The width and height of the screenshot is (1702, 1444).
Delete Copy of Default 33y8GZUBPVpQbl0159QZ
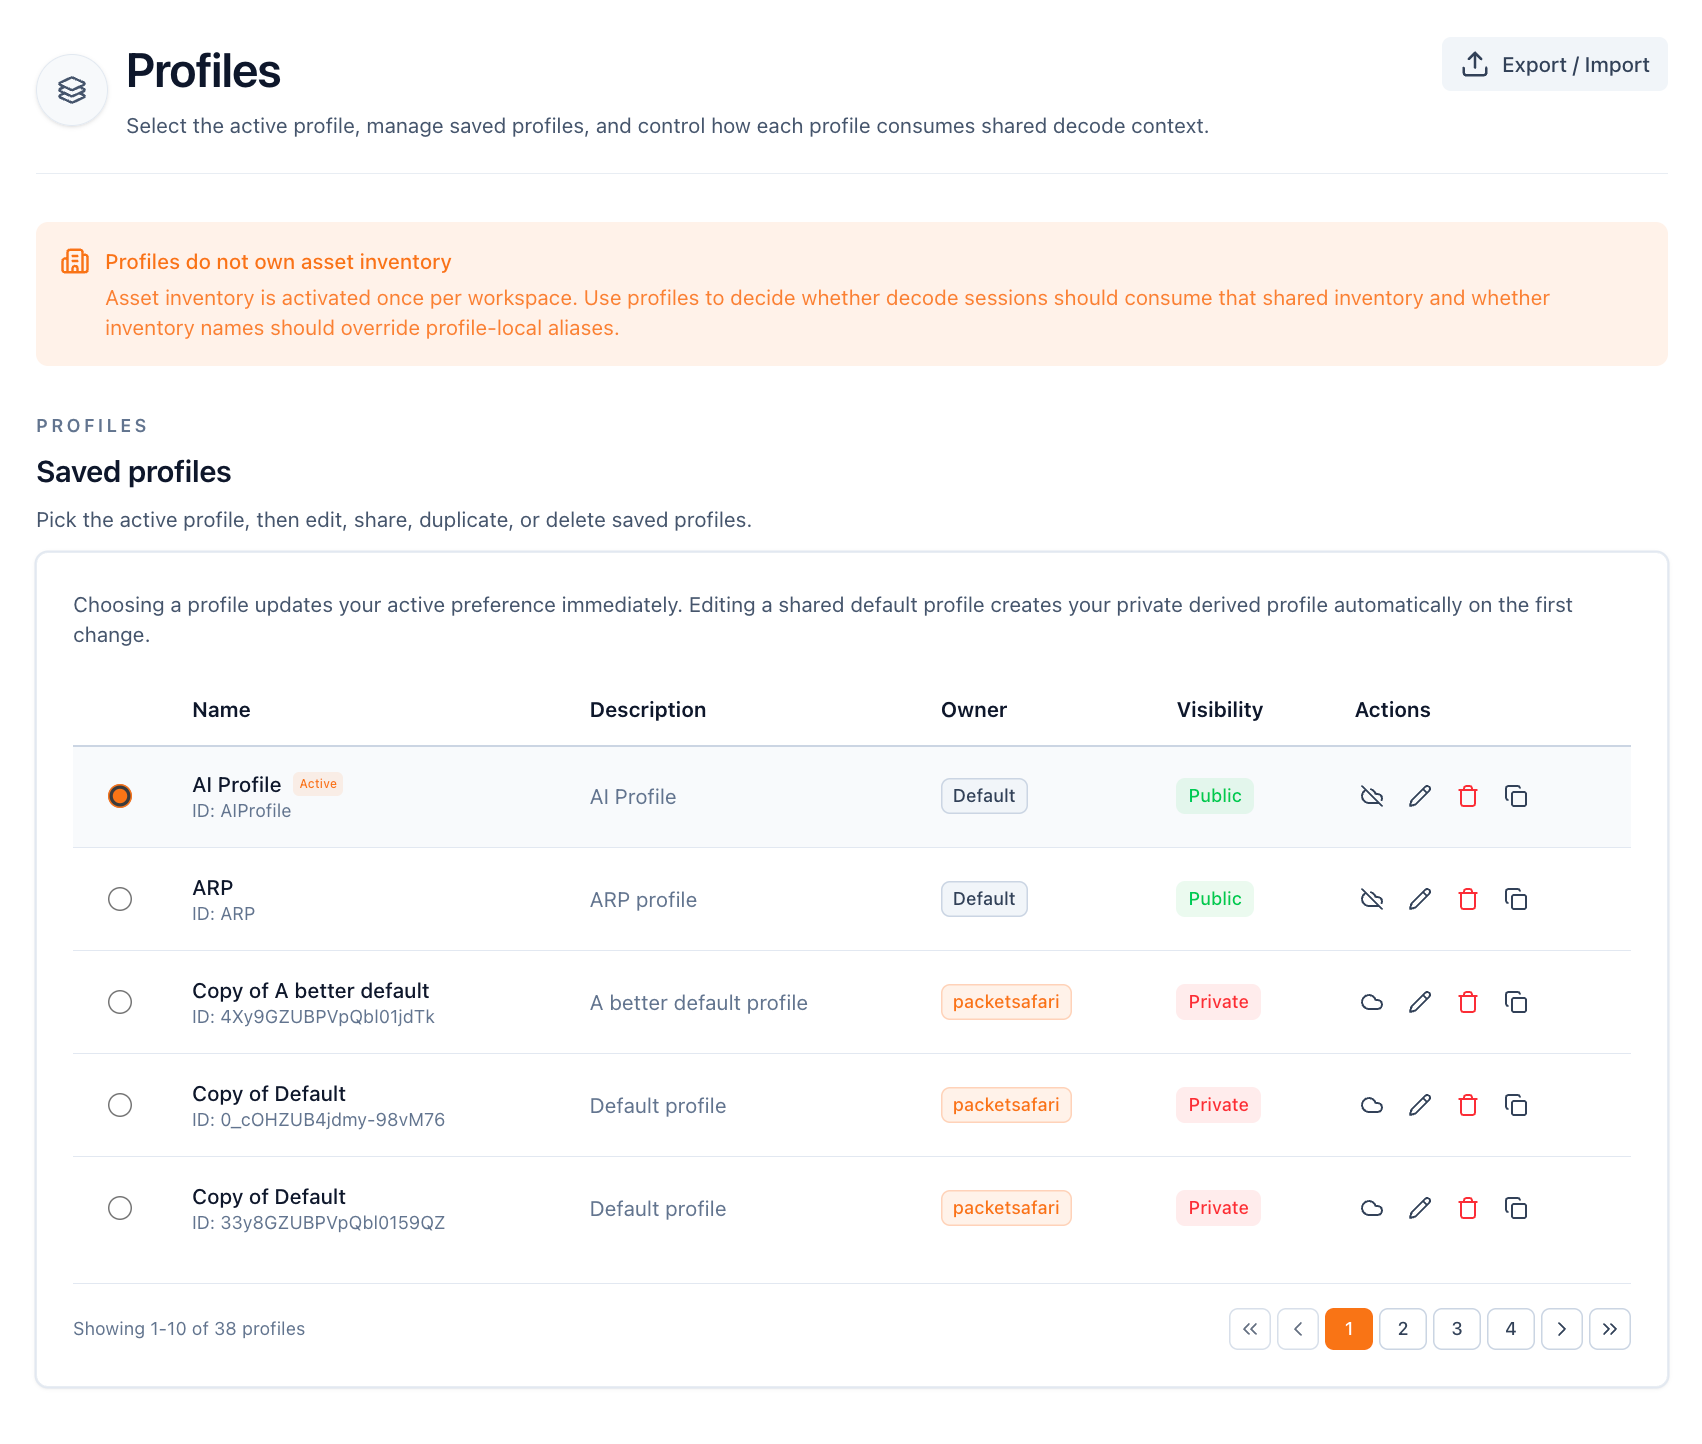pyautogui.click(x=1468, y=1208)
